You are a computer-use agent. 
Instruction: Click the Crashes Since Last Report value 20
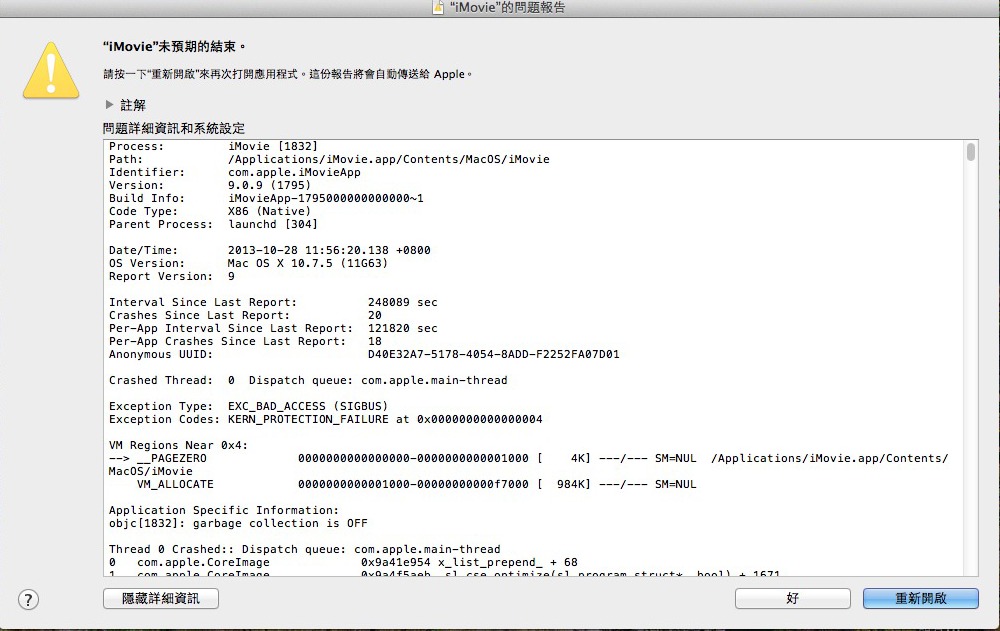375,315
